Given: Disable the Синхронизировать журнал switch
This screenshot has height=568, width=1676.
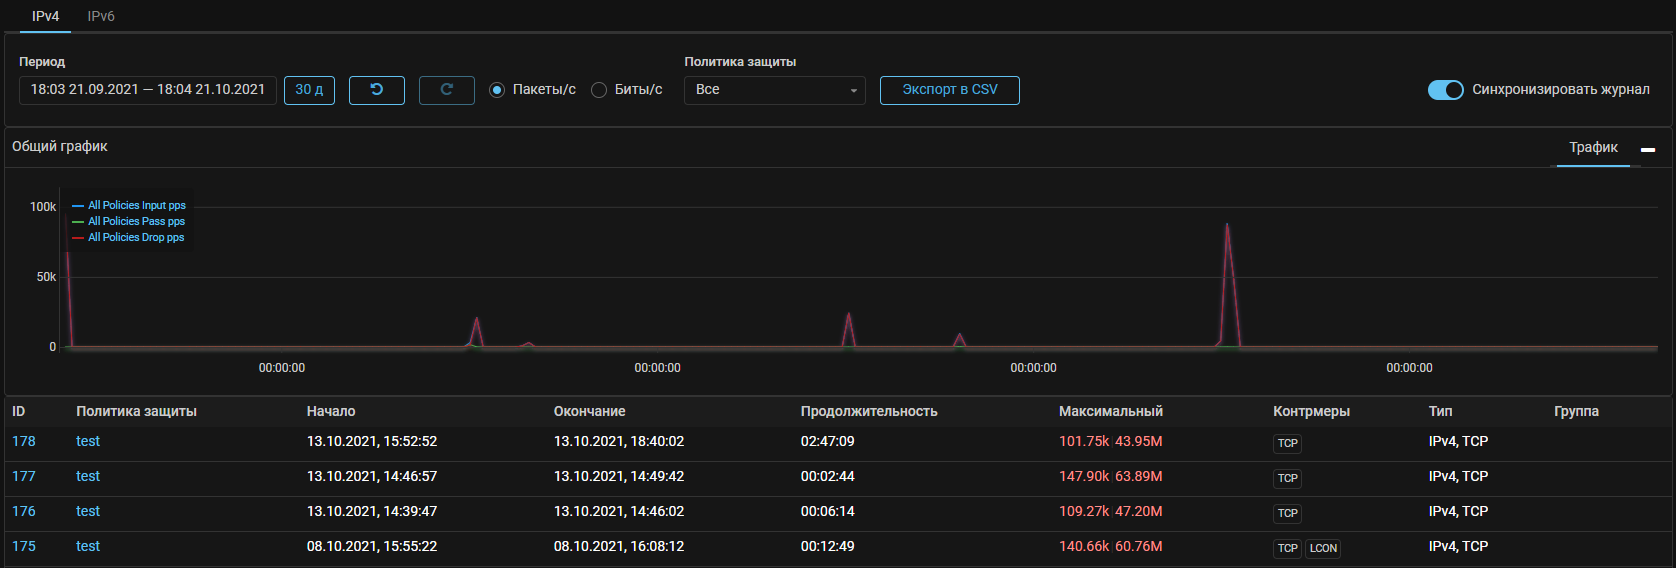Looking at the screenshot, I should (1445, 90).
